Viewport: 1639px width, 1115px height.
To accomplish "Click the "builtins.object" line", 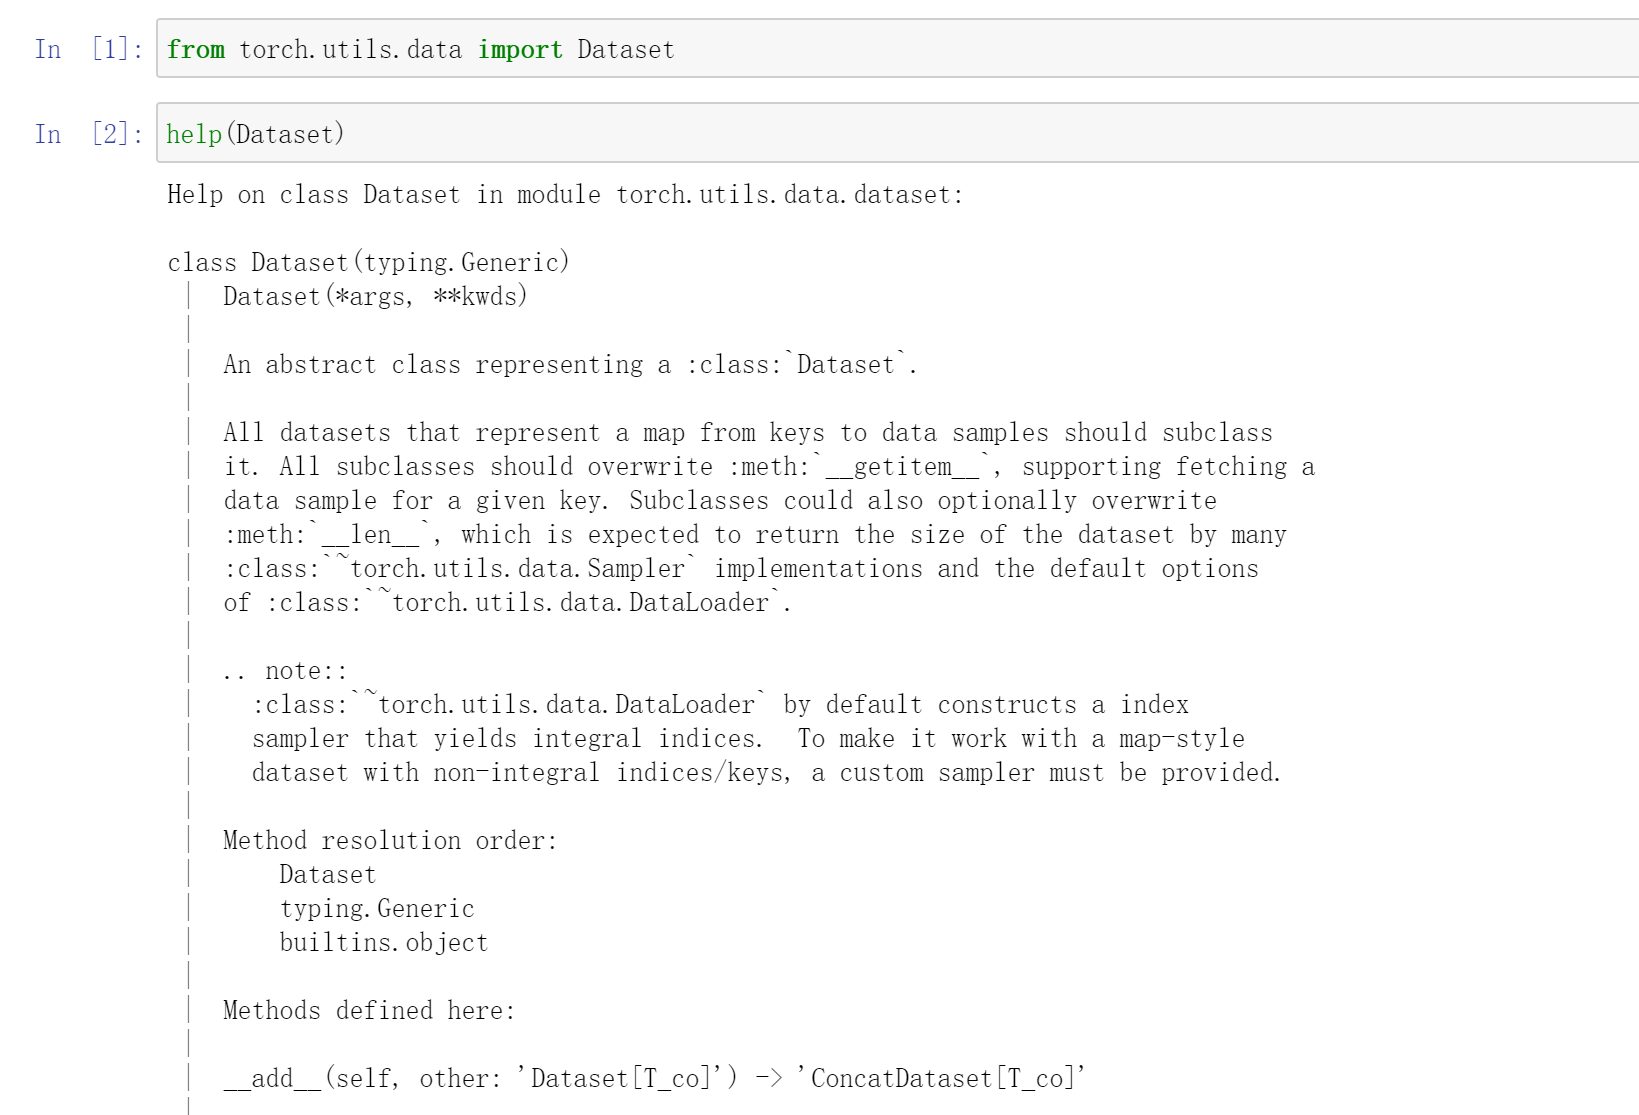I will 383,943.
